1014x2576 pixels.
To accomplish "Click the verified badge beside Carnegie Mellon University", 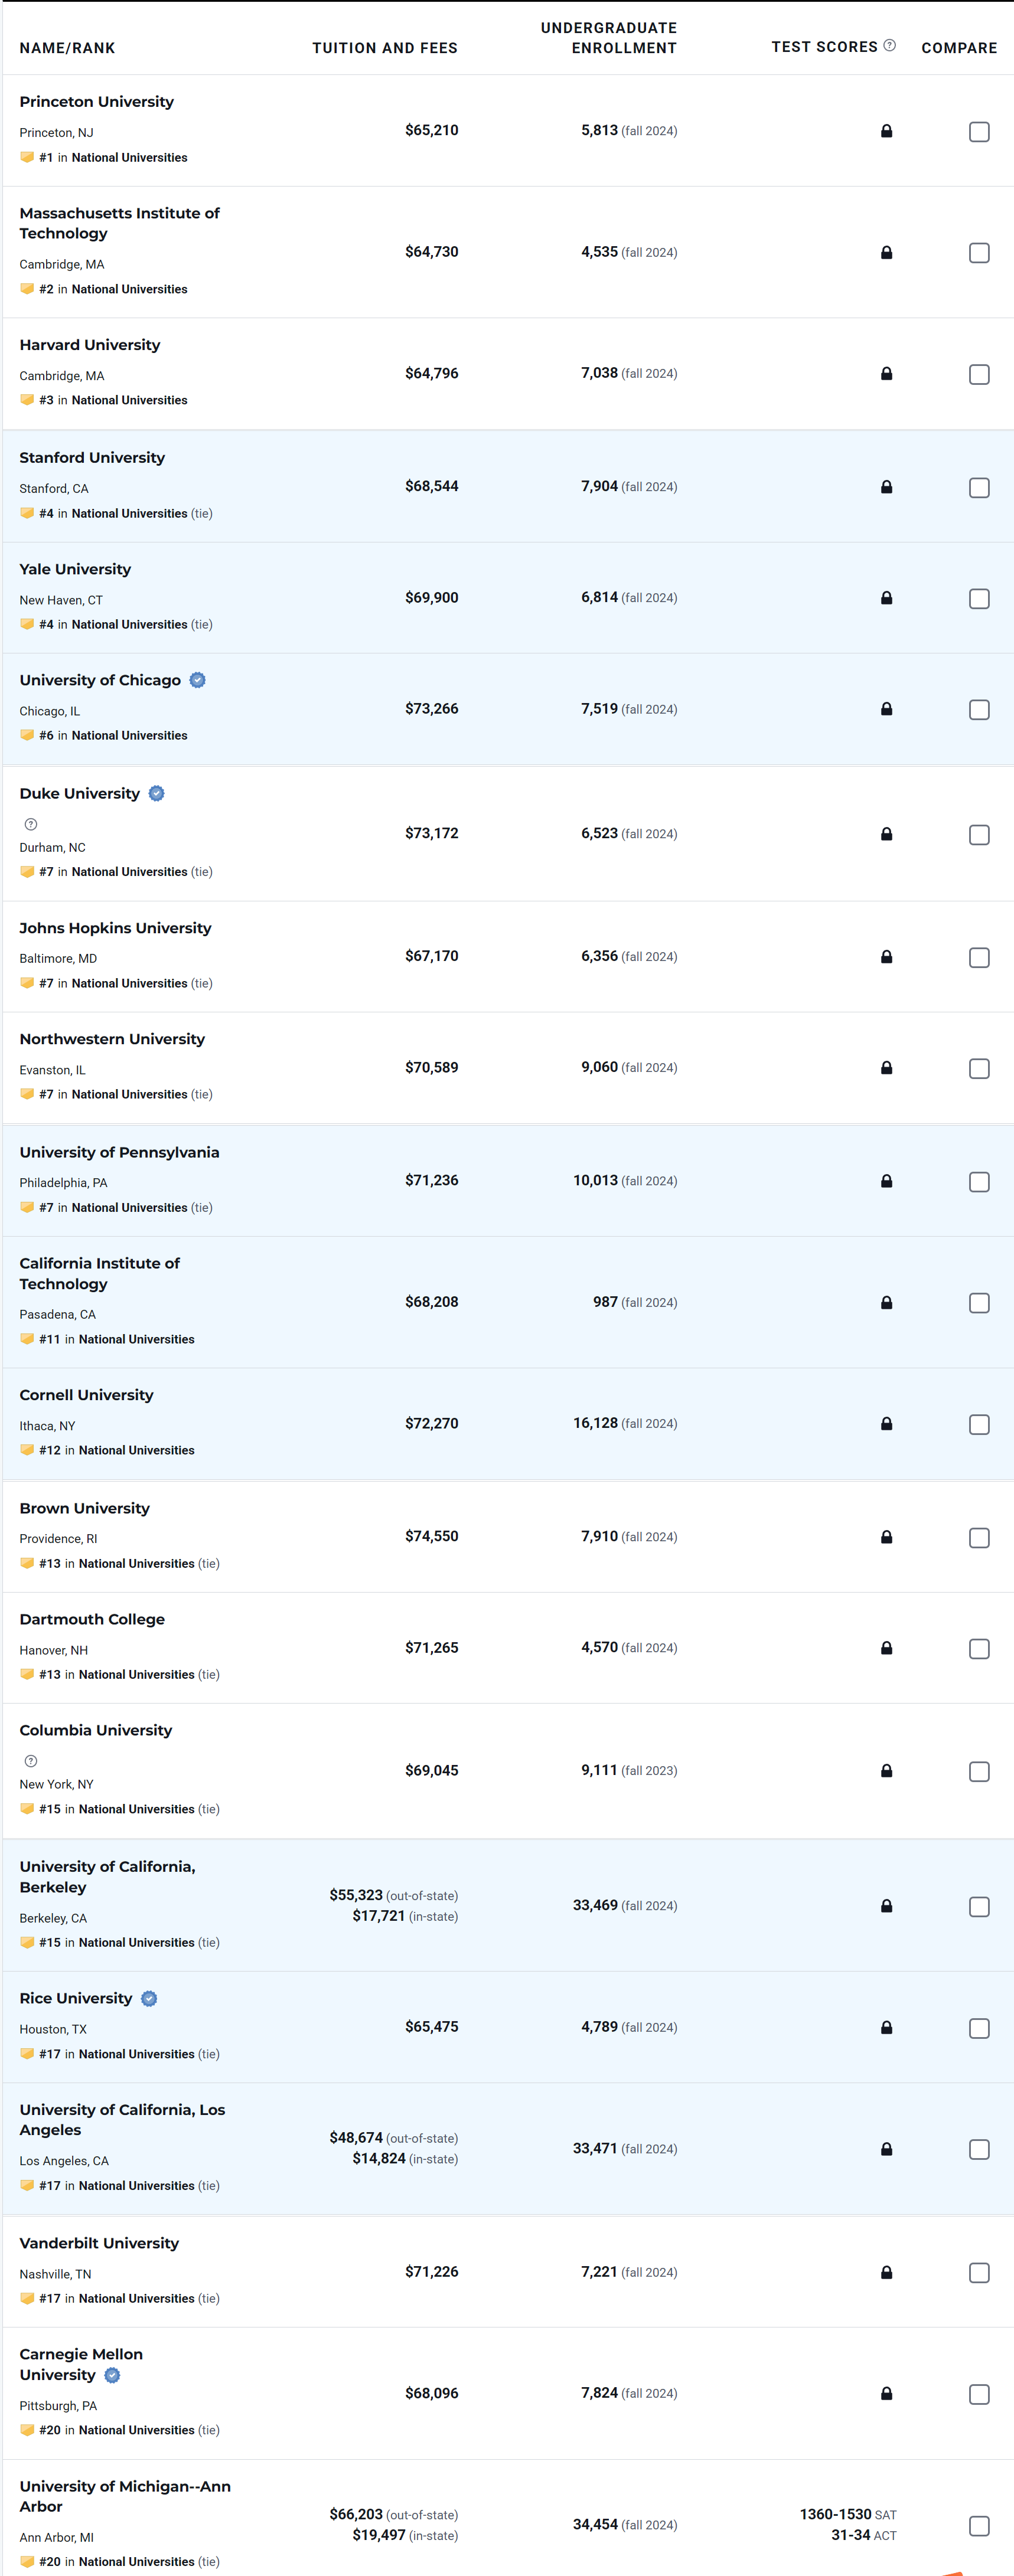I will tap(113, 2375).
